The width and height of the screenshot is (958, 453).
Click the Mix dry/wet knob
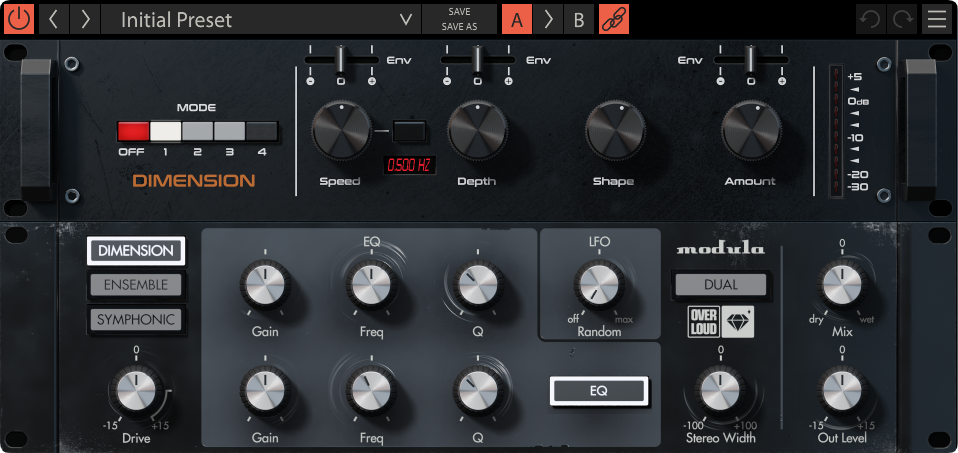pos(842,285)
